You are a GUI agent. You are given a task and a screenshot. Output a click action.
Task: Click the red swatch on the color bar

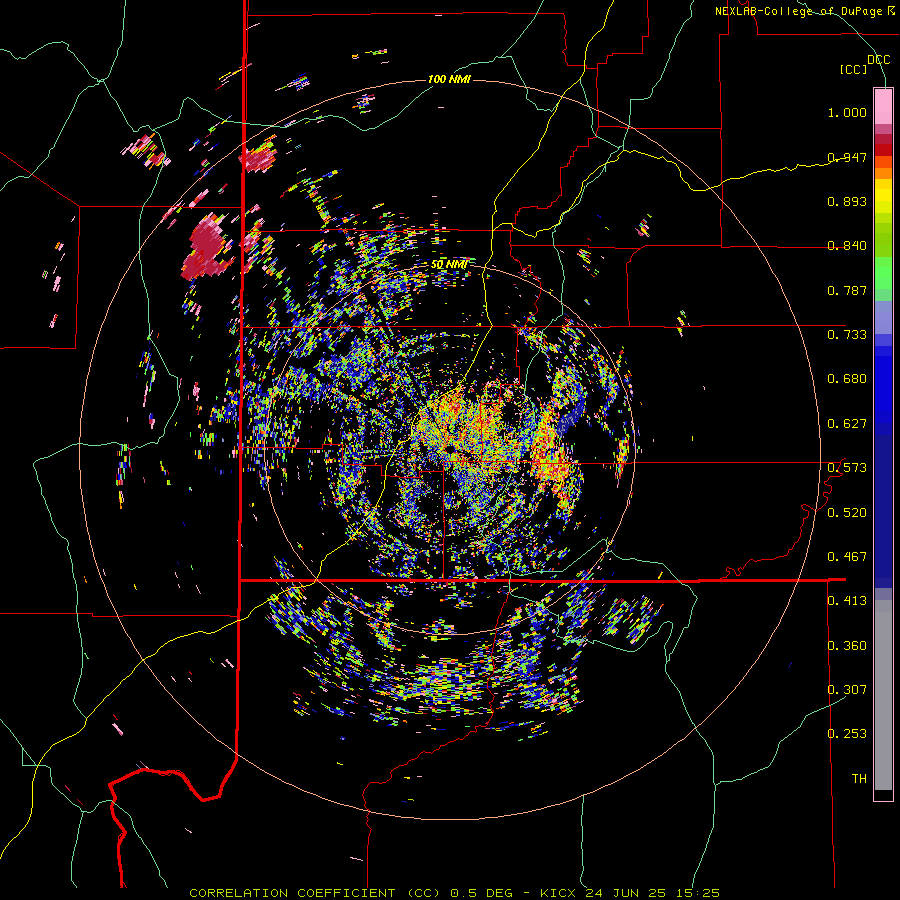[883, 150]
